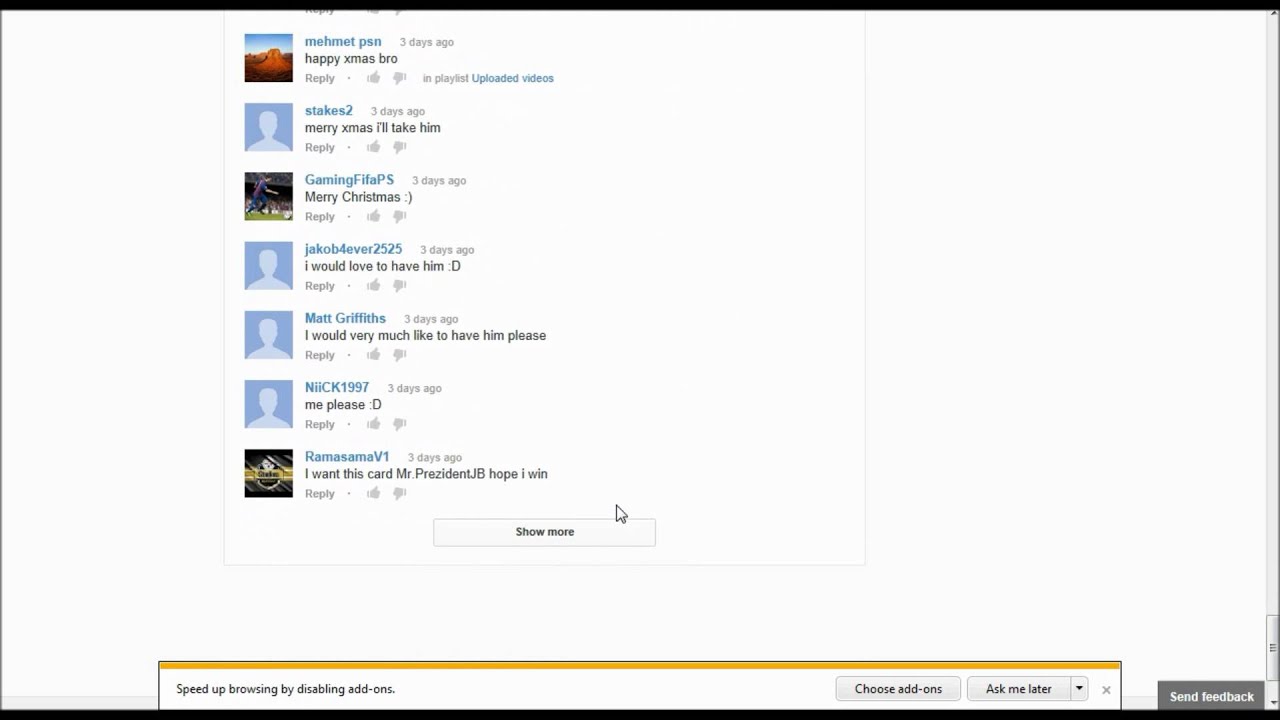Thumbs down NiiCK1997's comment

click(x=399, y=424)
